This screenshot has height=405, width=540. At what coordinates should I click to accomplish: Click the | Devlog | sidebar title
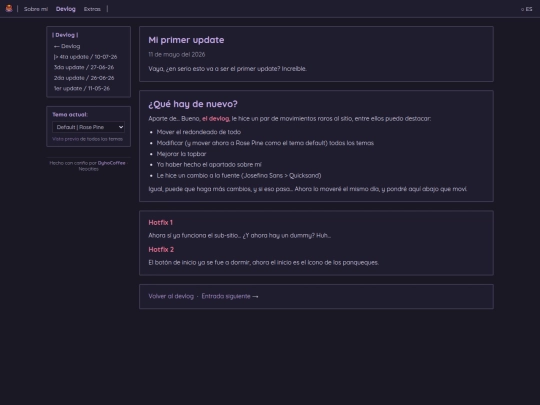pos(65,35)
